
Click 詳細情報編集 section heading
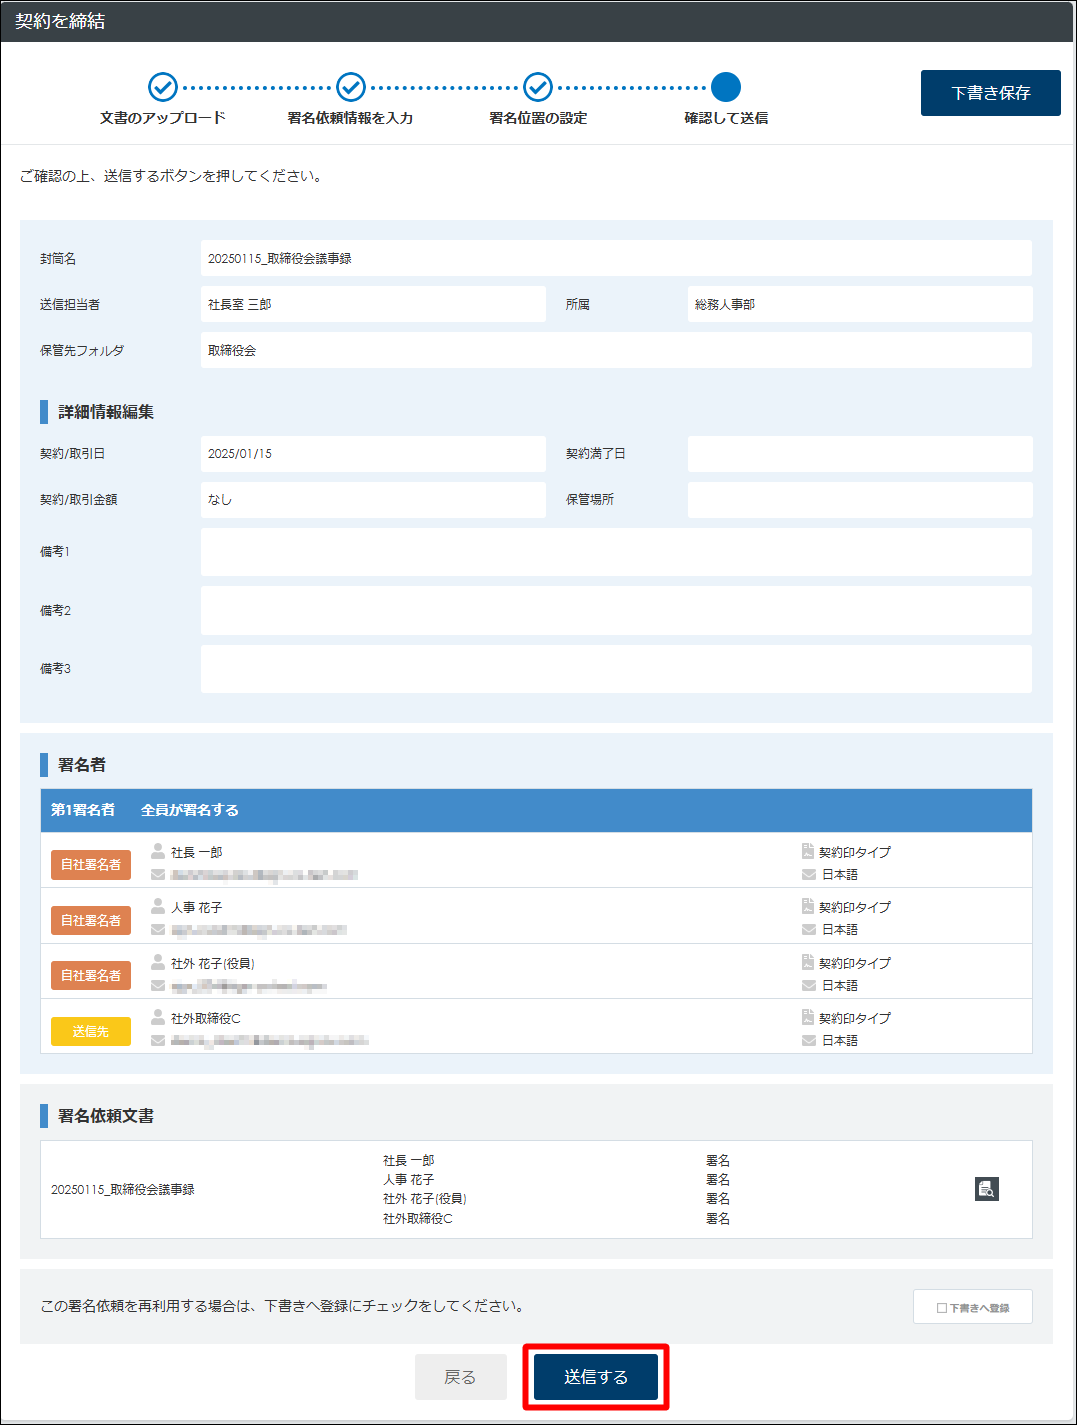tap(106, 412)
